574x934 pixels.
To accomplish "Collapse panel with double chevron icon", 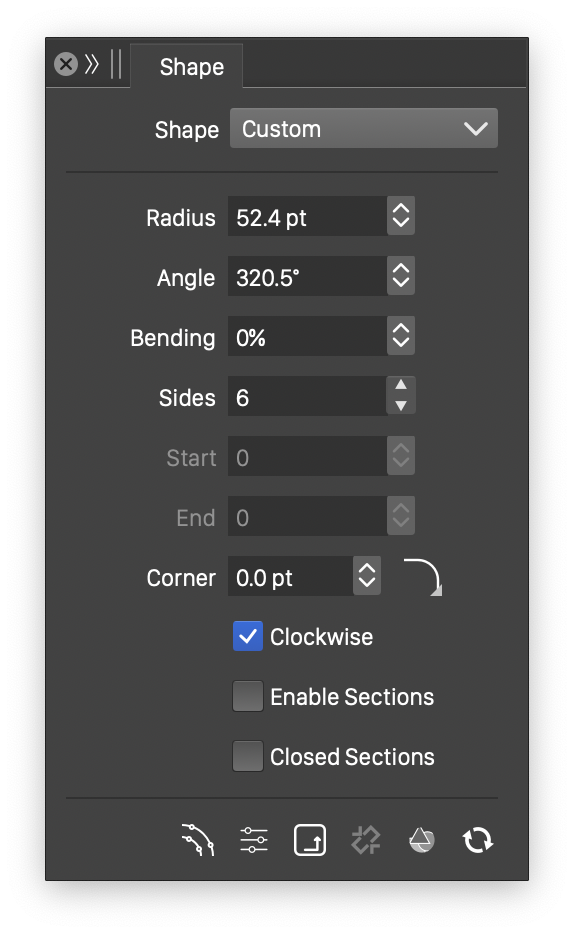I will [x=92, y=64].
